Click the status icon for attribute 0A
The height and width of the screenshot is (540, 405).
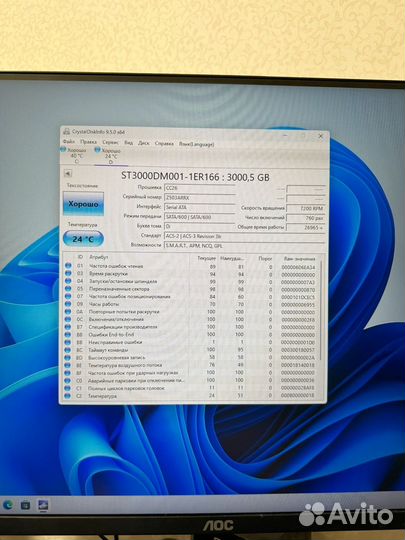coord(68,312)
